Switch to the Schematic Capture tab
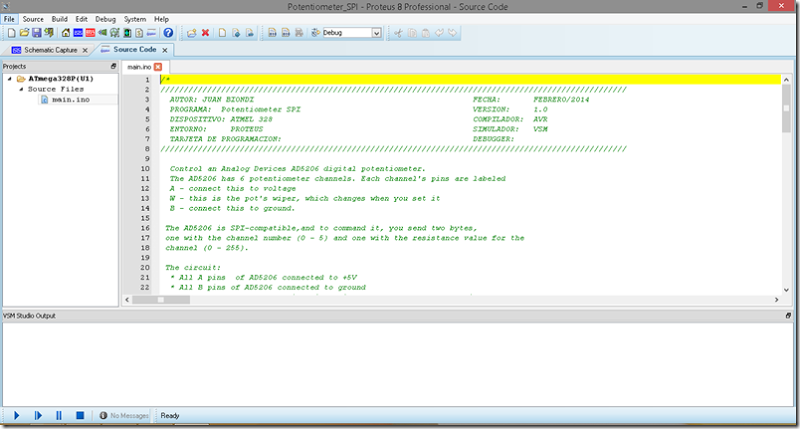 click(51, 50)
